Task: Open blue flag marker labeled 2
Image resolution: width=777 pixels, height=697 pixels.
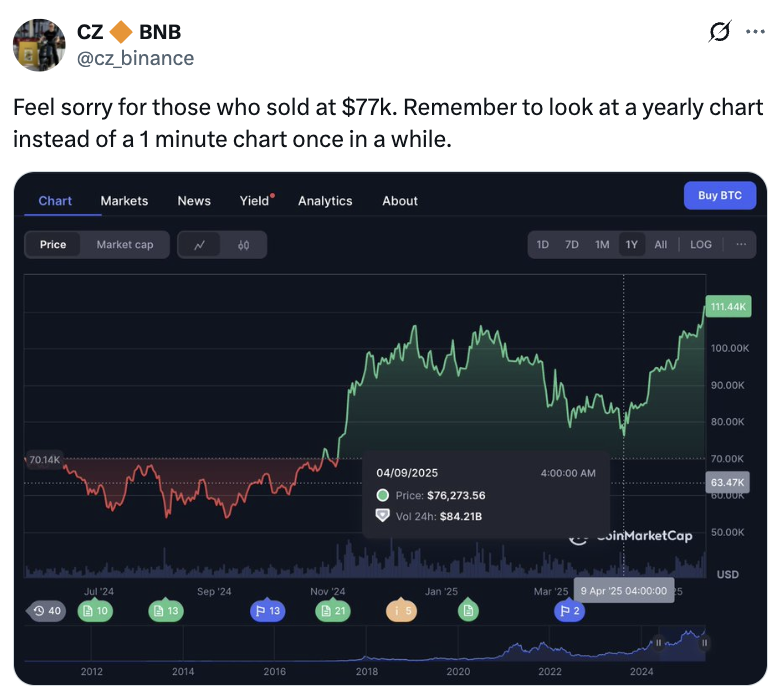Action: pos(569,611)
